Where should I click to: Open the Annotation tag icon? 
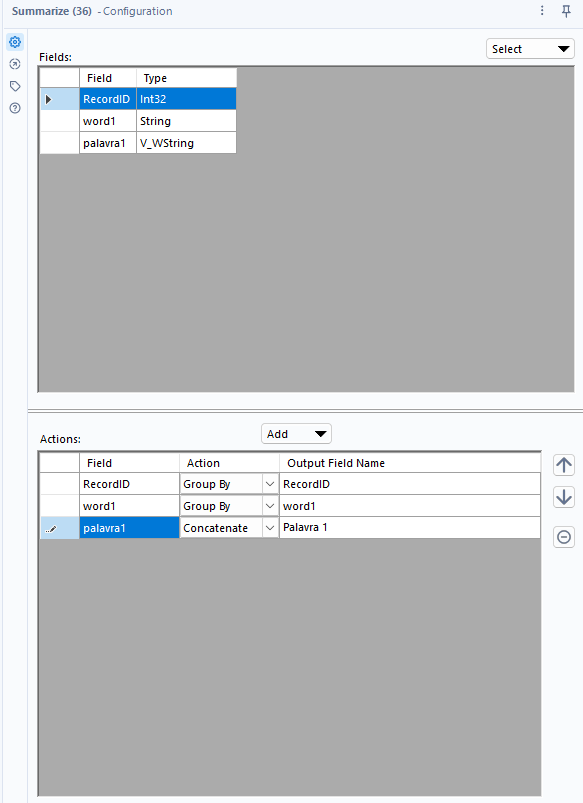(15, 86)
